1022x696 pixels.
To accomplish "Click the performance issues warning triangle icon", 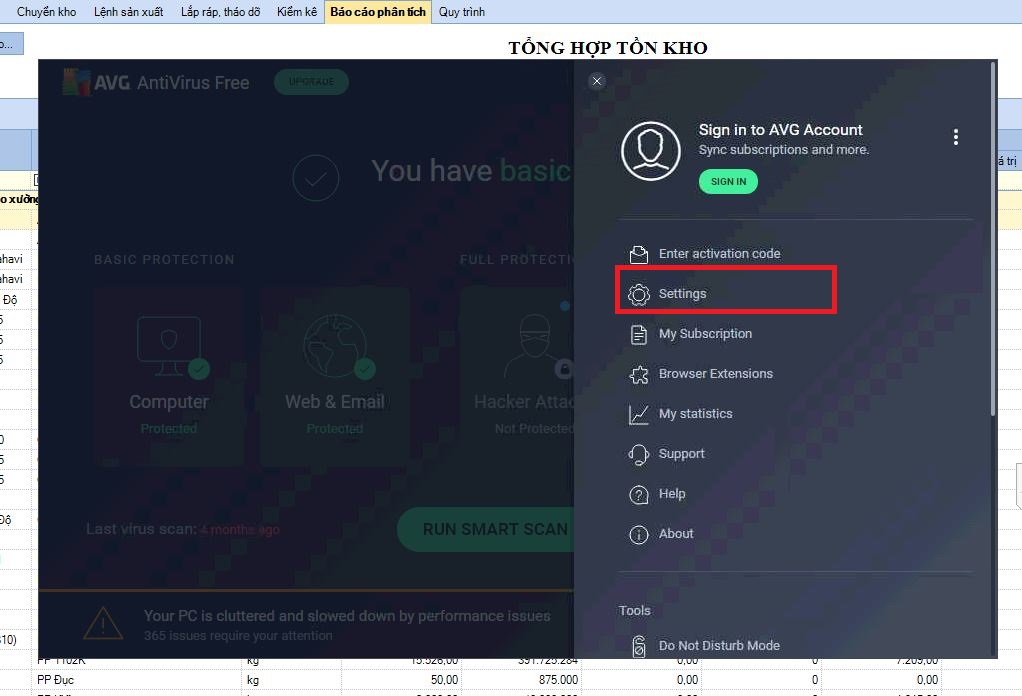I will (104, 624).
